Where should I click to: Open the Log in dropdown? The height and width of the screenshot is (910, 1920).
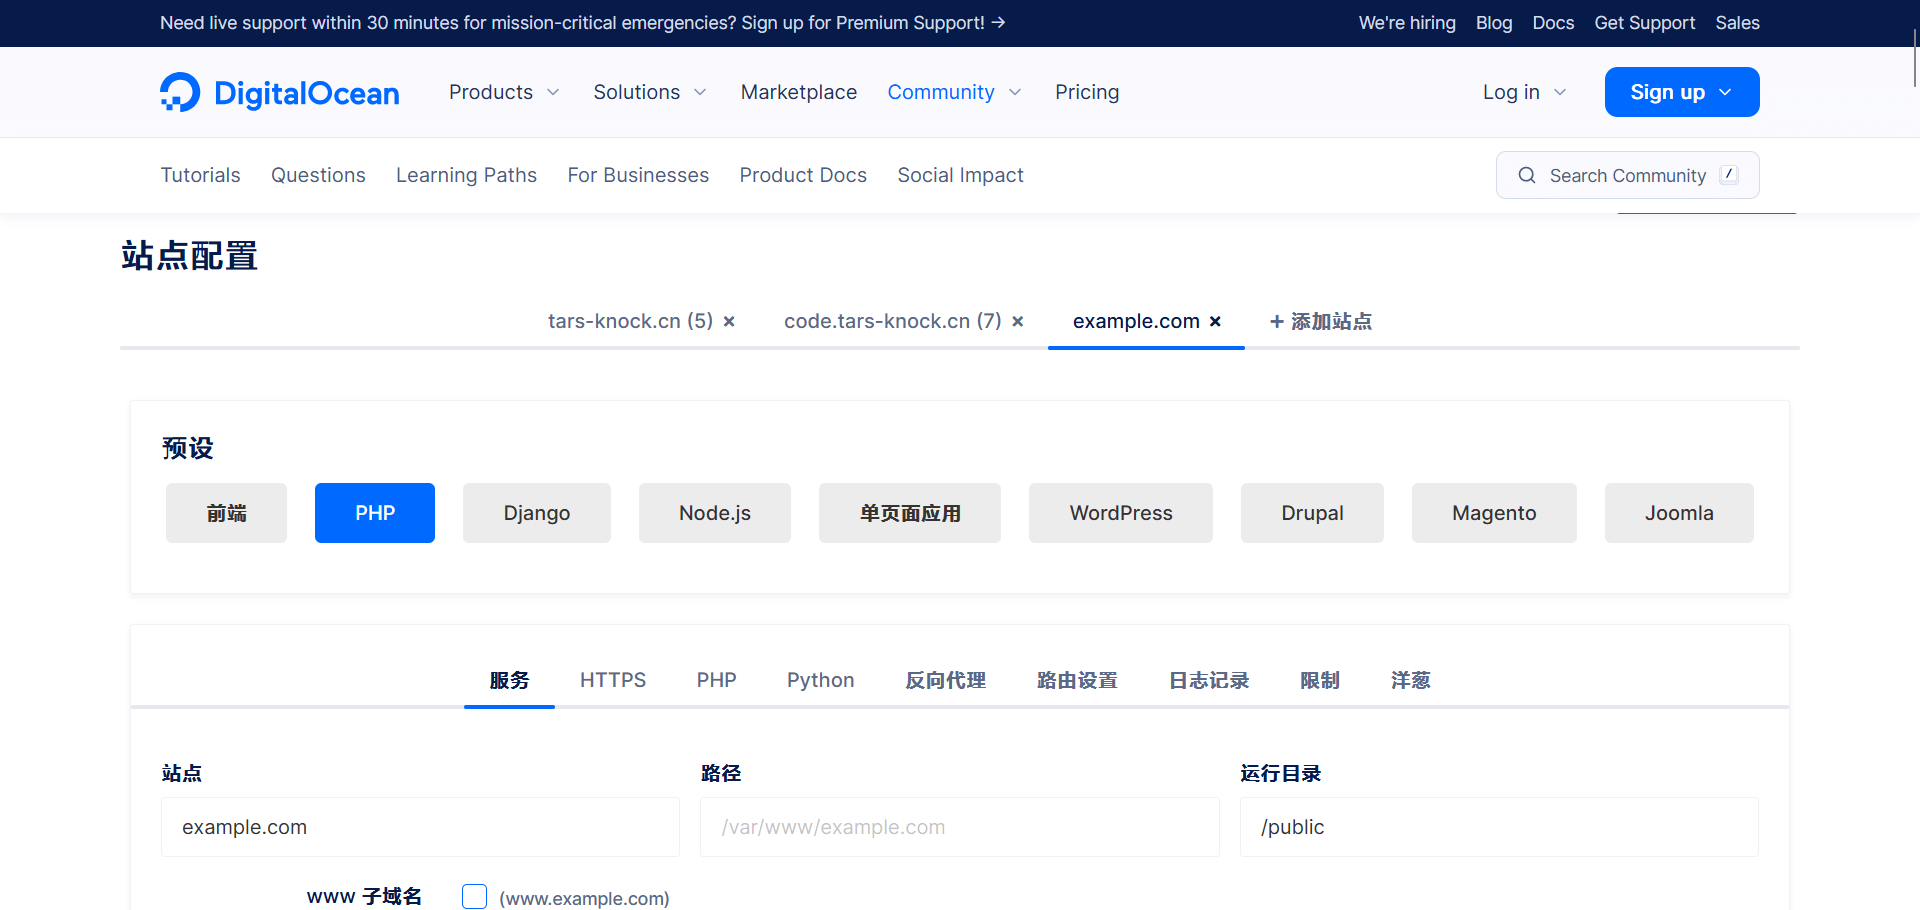(1524, 92)
